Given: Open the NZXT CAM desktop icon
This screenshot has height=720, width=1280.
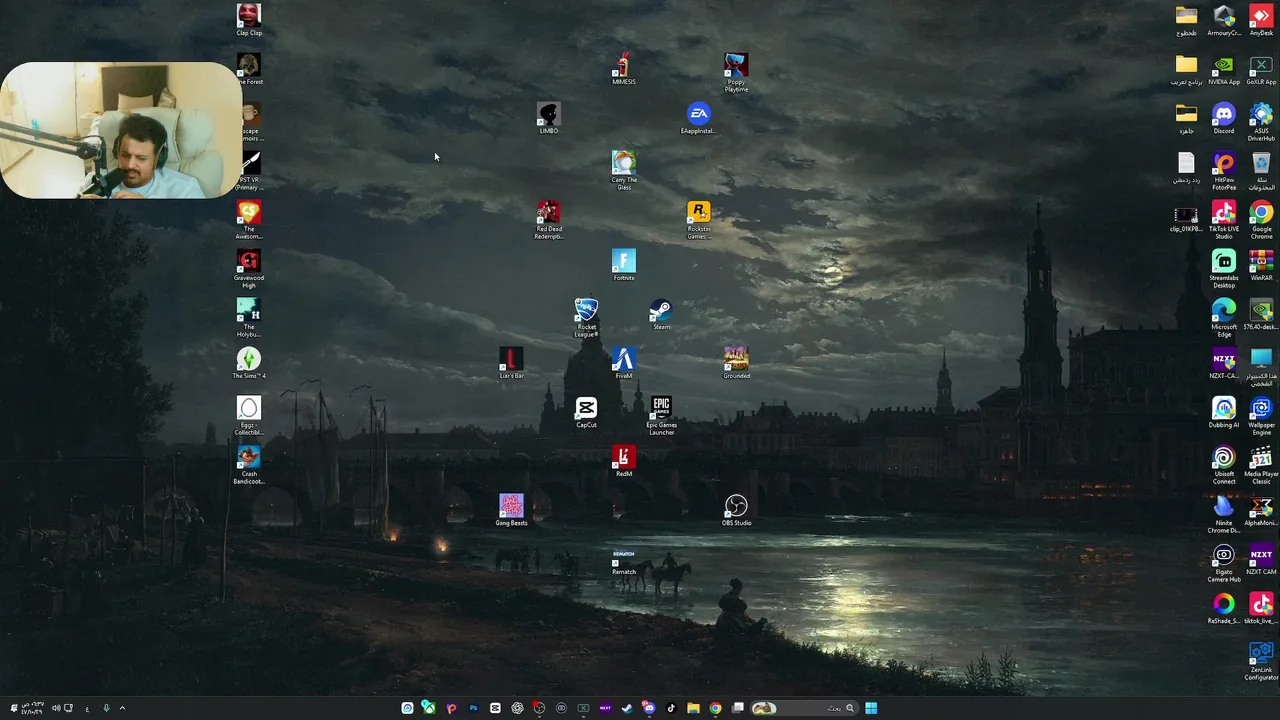Looking at the screenshot, I should coord(1261,558).
